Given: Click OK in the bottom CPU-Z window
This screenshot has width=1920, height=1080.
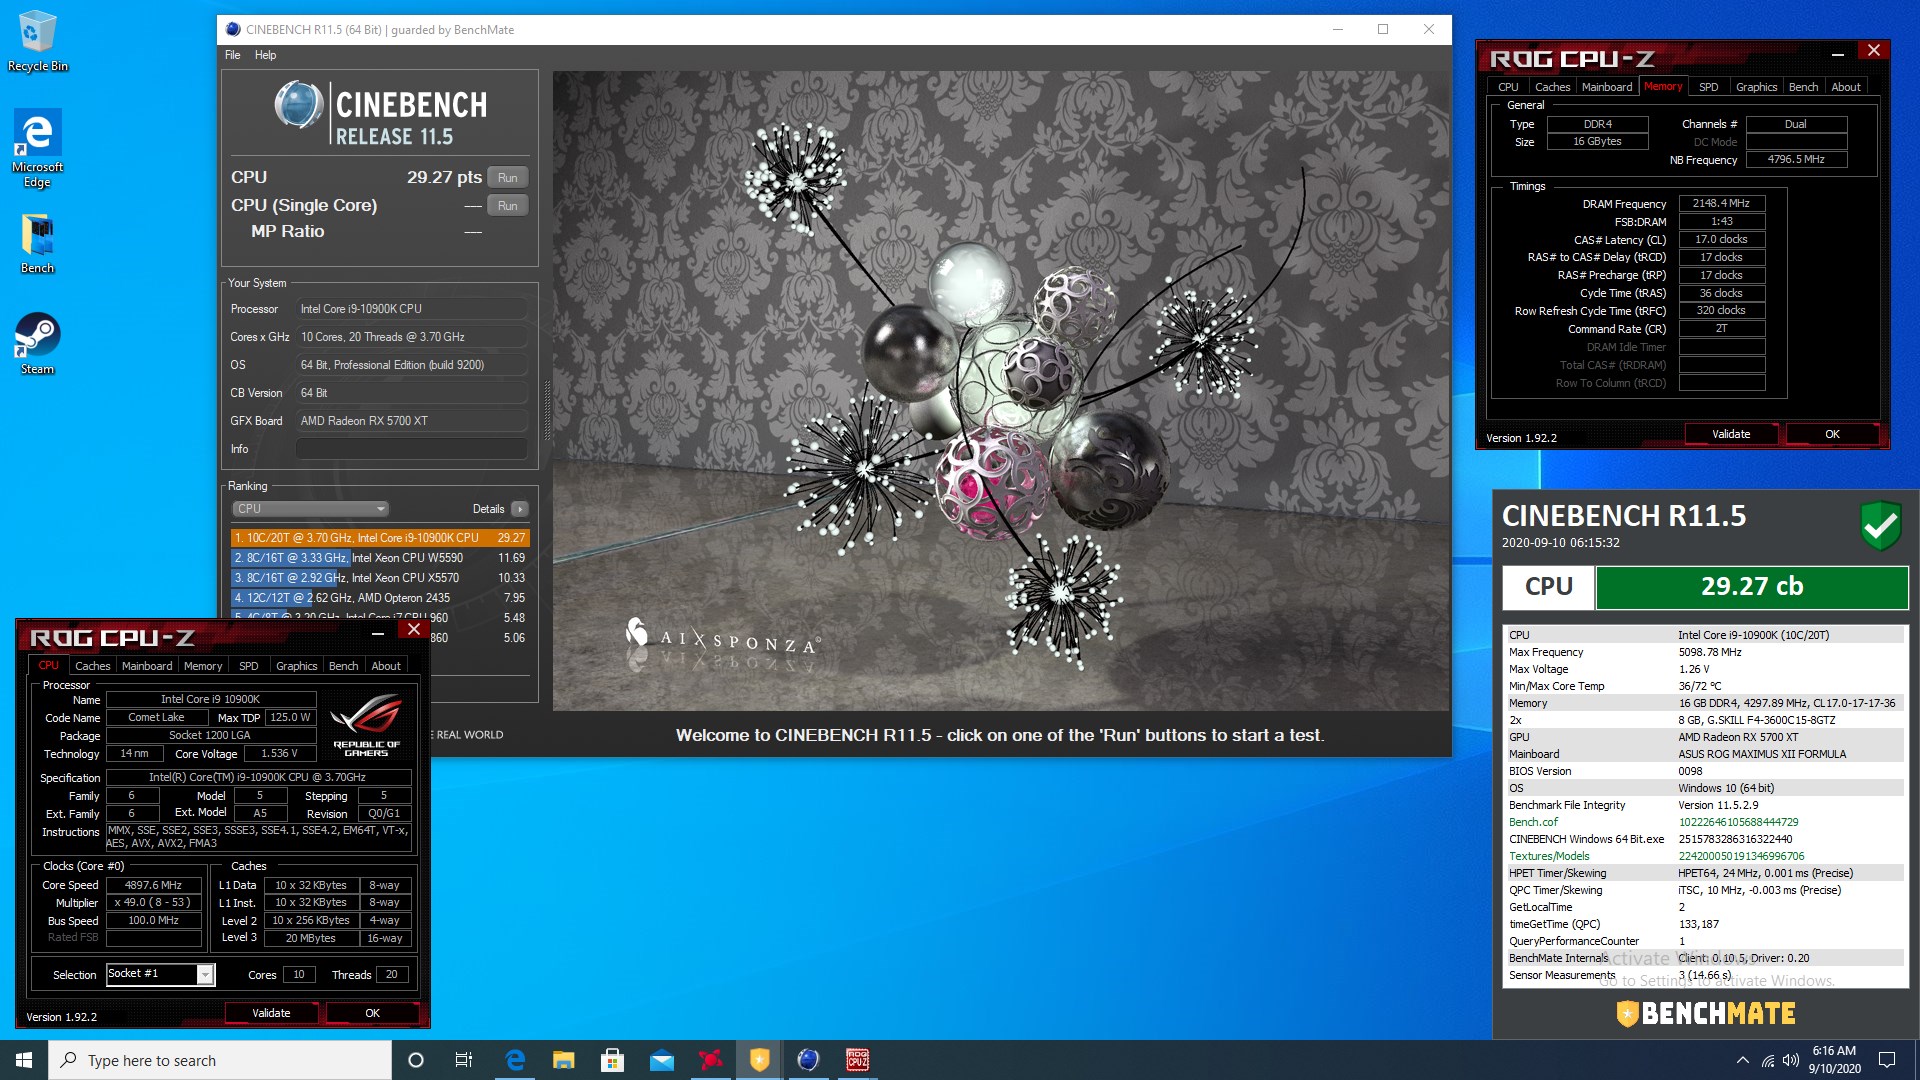Looking at the screenshot, I should [372, 1013].
